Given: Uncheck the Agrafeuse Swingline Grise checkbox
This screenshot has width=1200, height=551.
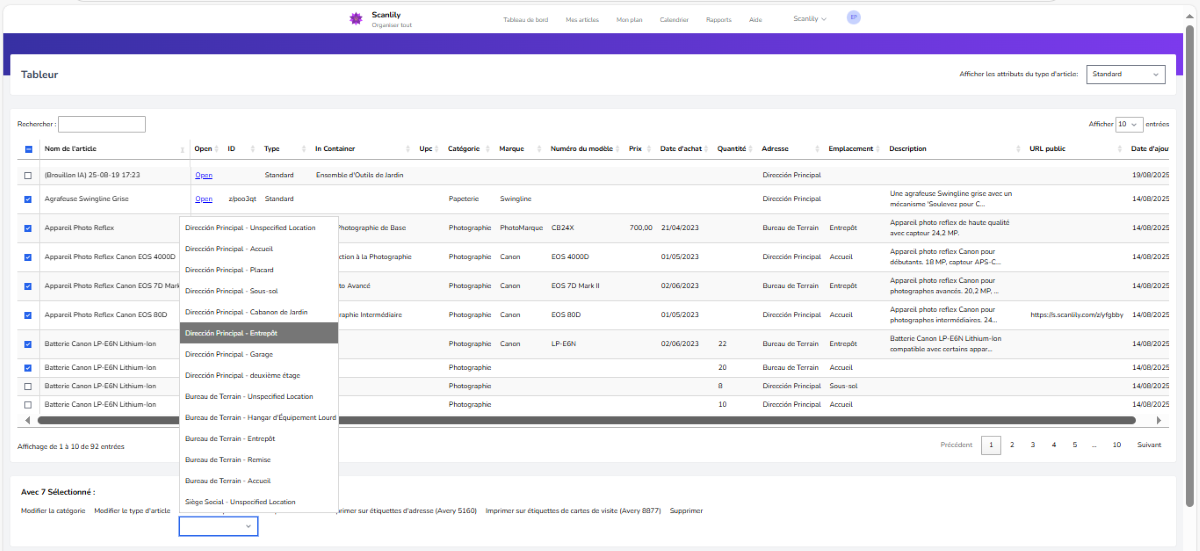Looking at the screenshot, I should pos(28,199).
